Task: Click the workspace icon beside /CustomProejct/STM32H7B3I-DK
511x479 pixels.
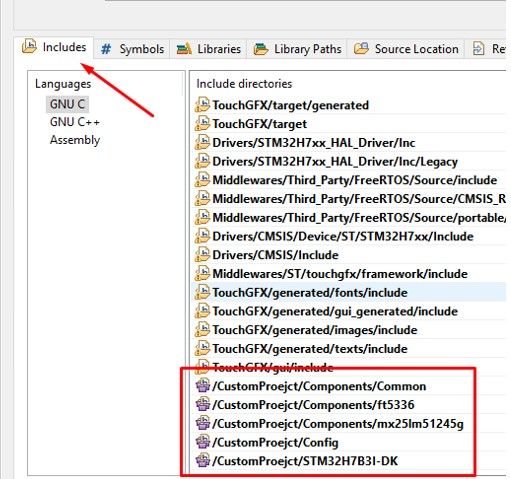Action: pyautogui.click(x=203, y=460)
